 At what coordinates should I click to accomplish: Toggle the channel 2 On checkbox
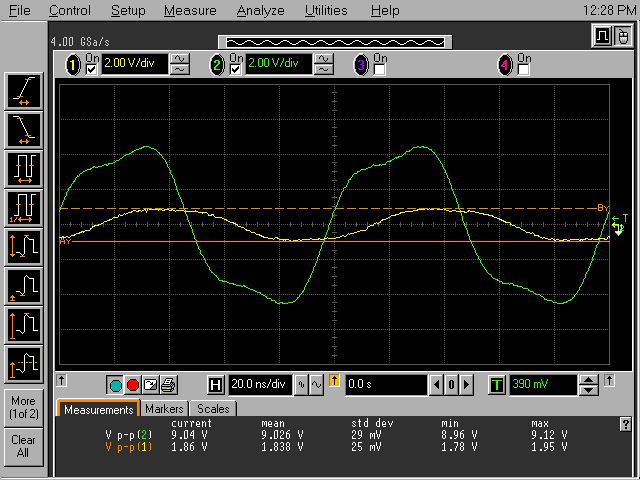click(236, 70)
